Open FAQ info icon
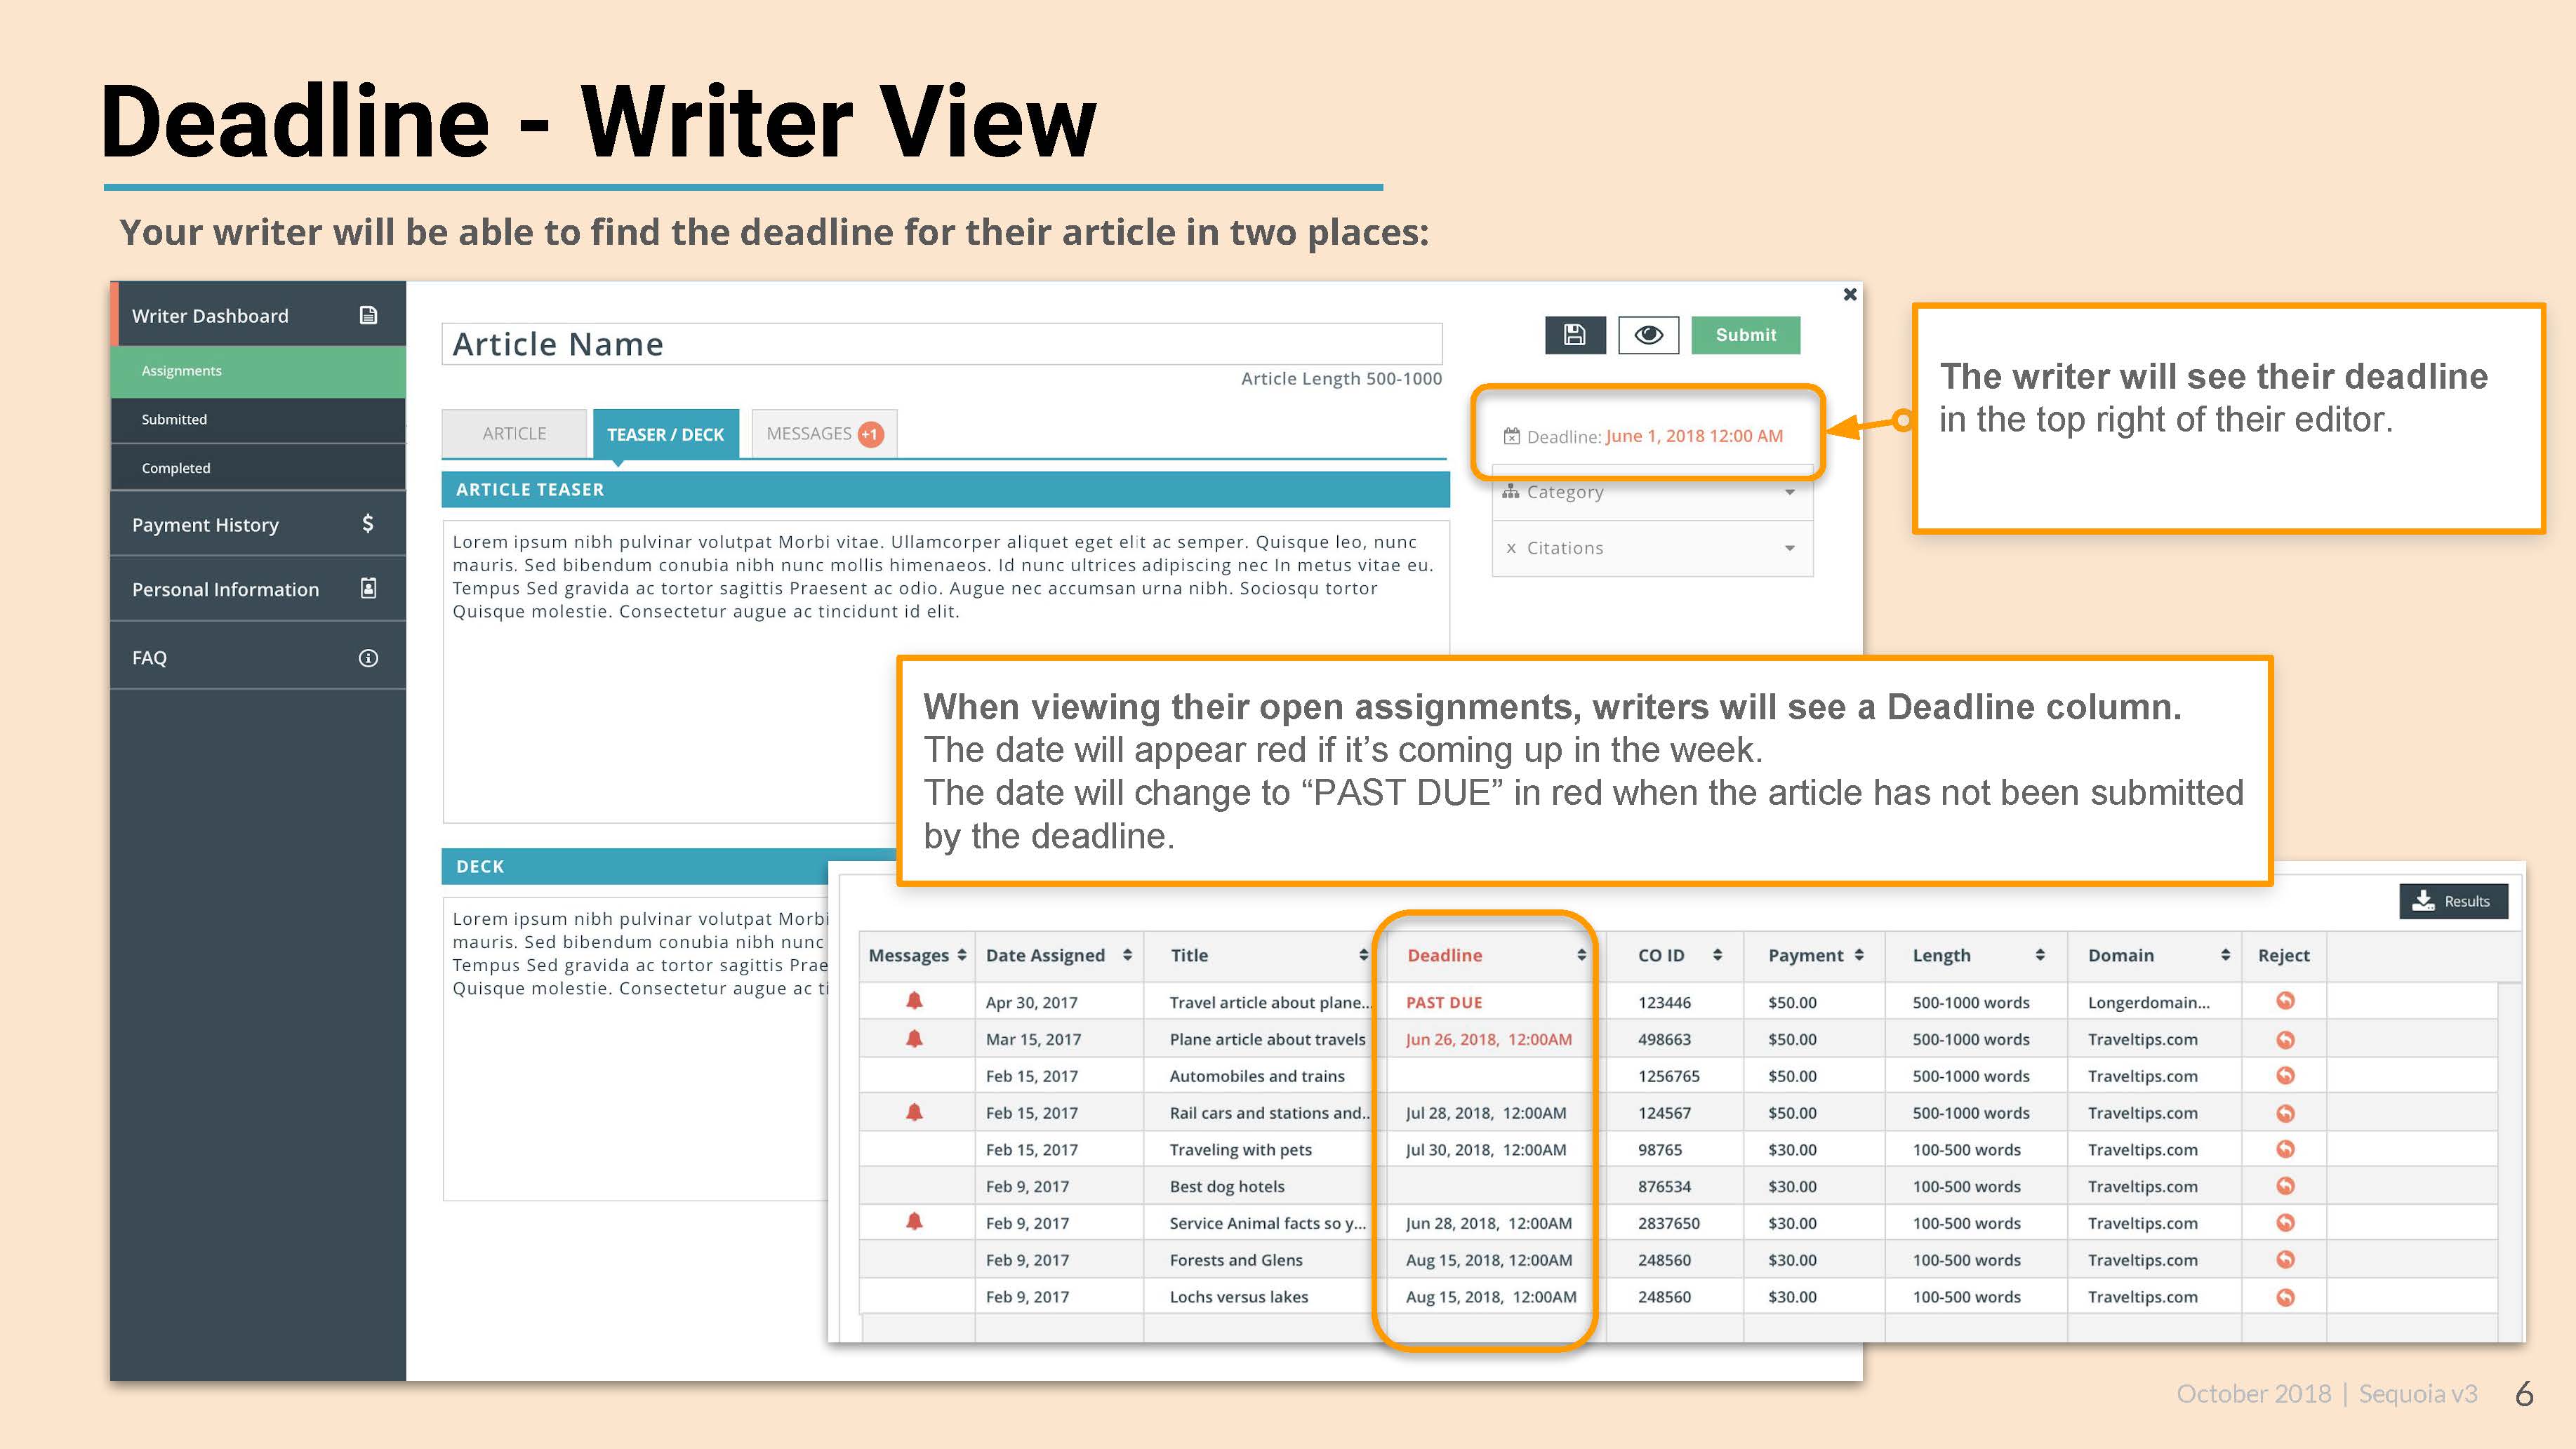 click(368, 658)
